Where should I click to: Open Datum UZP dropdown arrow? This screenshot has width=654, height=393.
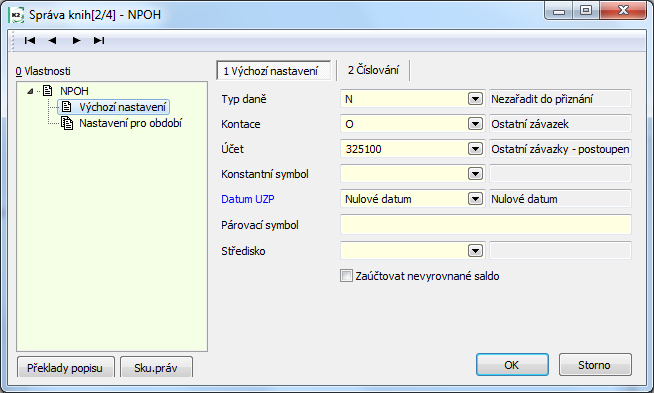pyautogui.click(x=475, y=199)
